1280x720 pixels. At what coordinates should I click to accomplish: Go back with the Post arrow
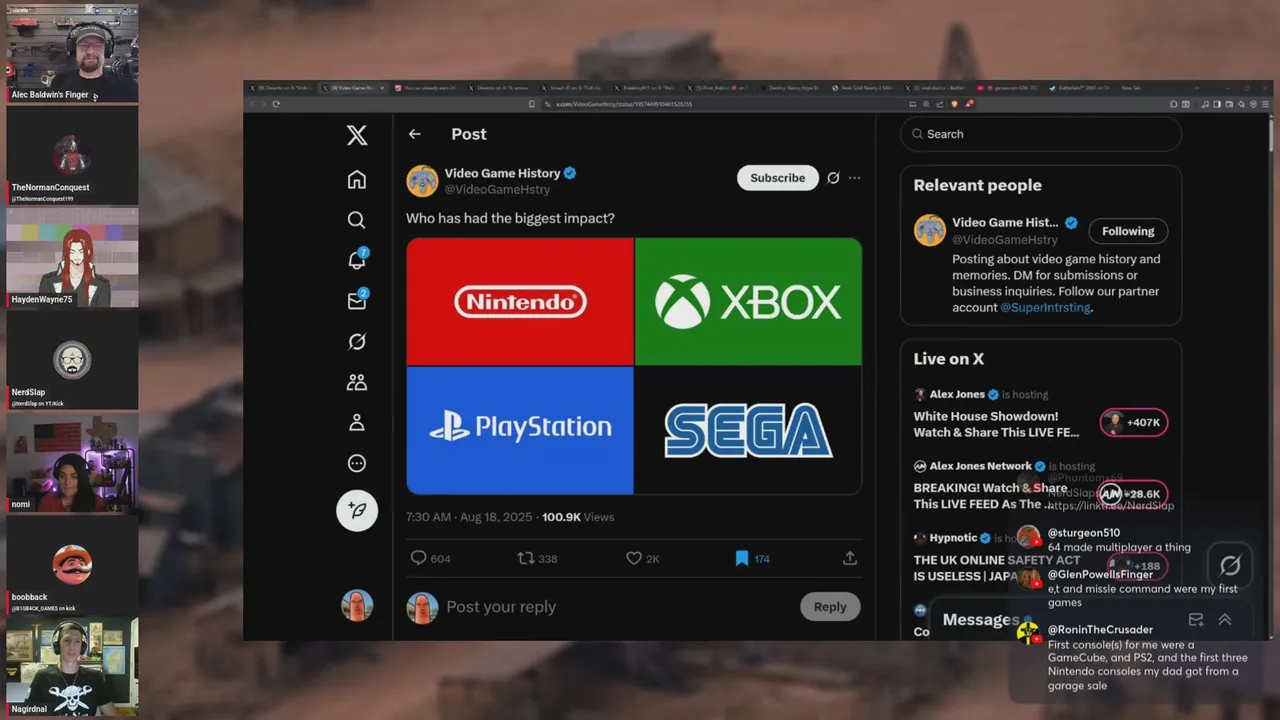(x=414, y=134)
